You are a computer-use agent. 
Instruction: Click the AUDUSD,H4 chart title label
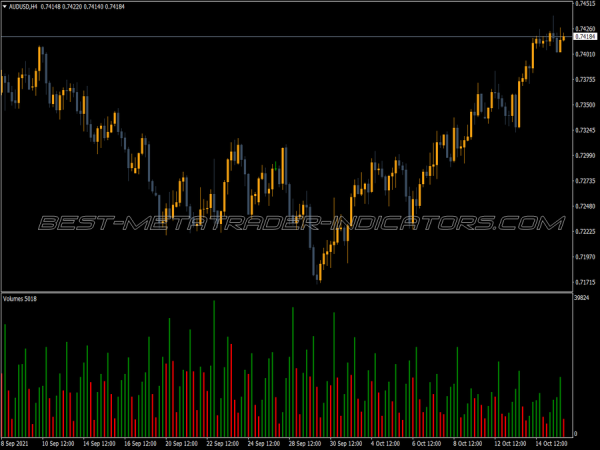pos(23,7)
